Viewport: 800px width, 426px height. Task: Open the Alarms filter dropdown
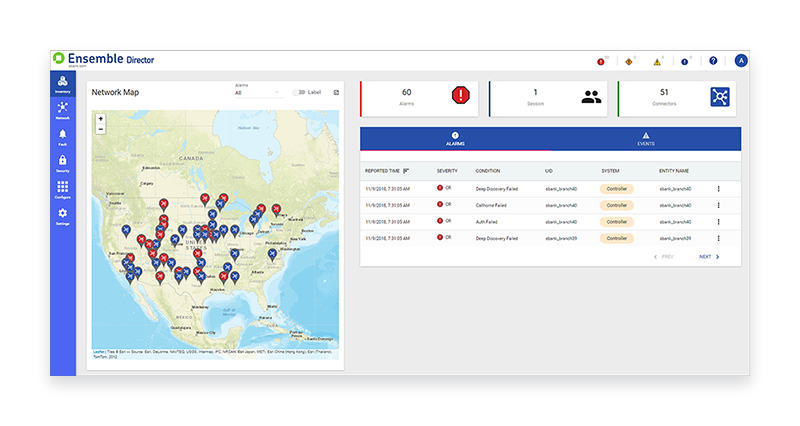pos(258,93)
